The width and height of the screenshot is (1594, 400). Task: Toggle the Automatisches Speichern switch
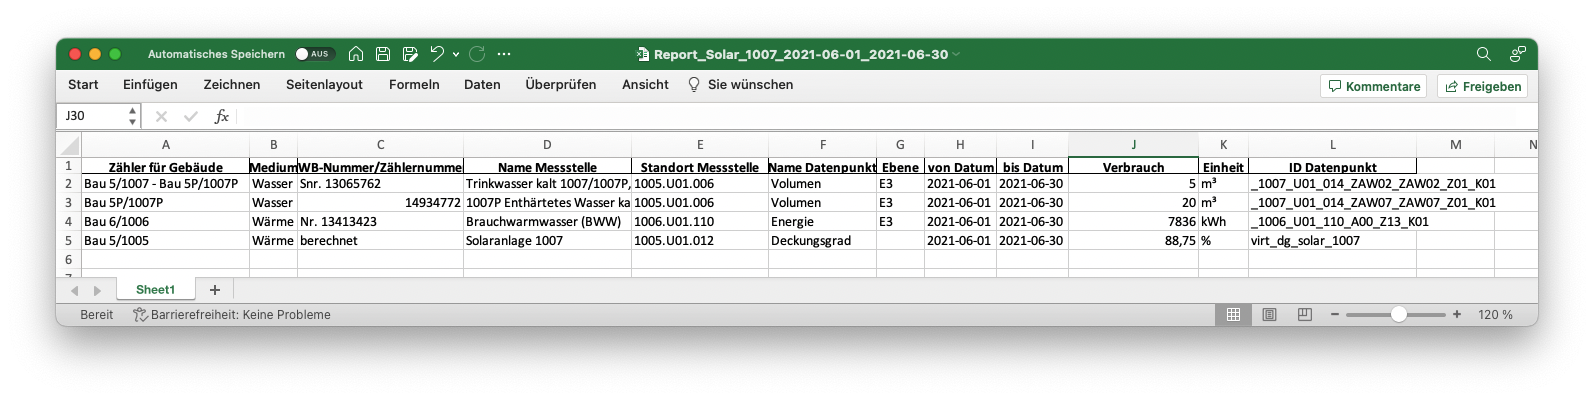[314, 54]
